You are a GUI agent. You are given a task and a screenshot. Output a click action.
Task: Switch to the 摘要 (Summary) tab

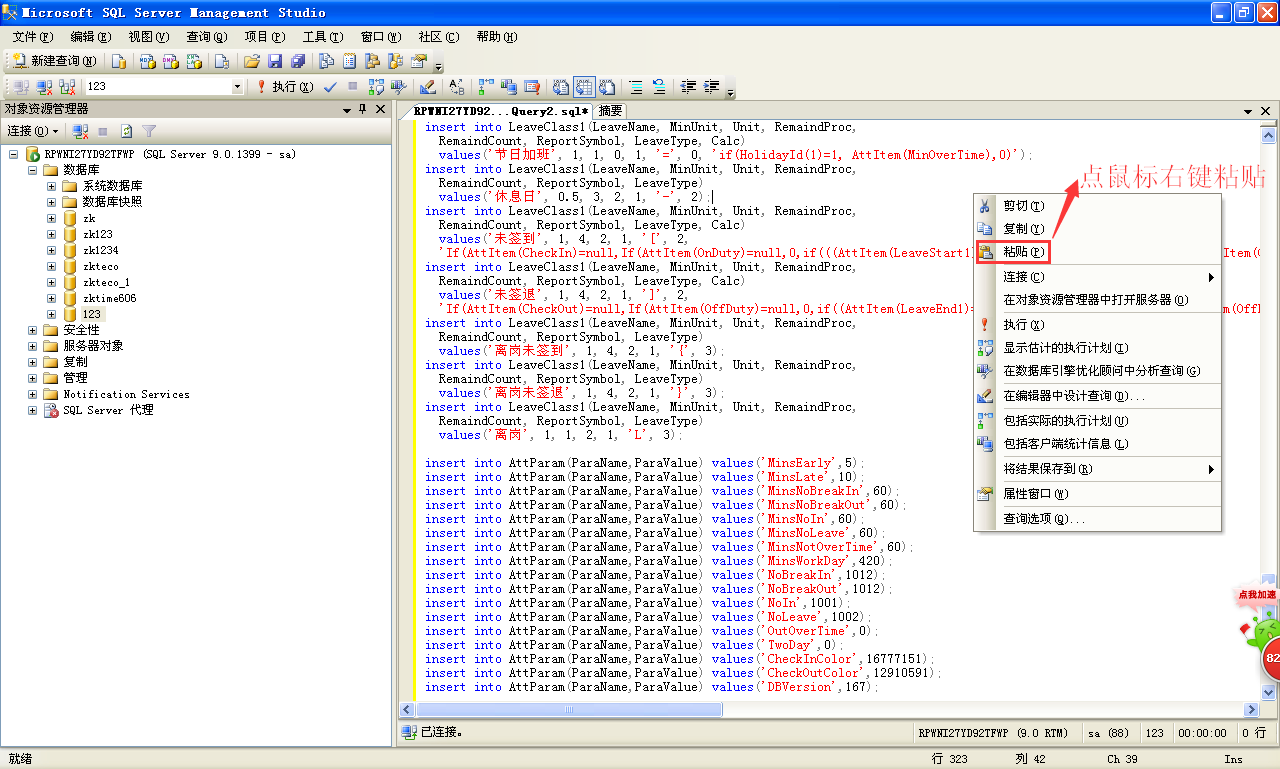pyautogui.click(x=610, y=111)
